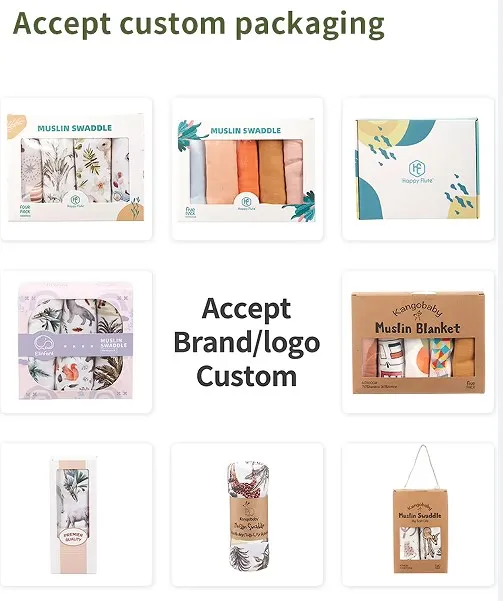503x601 pixels.
Task: Select the tall Premium Quality box thumbnail
Action: 76,514
